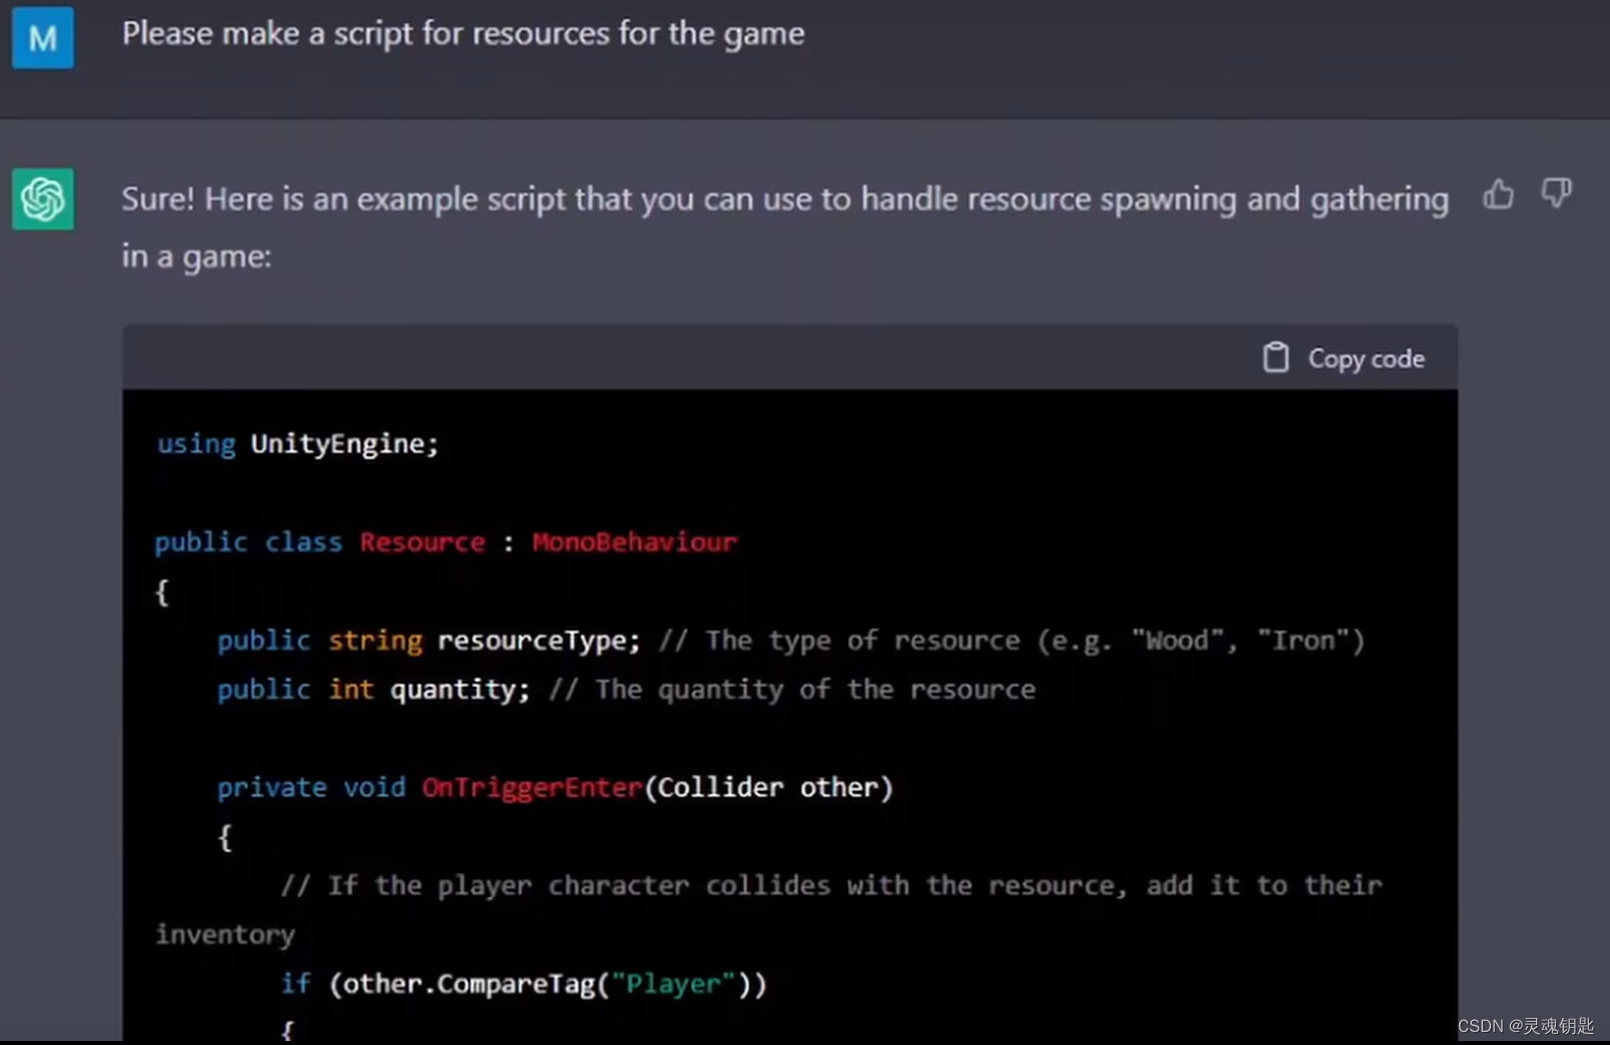1610x1045 pixels.
Task: Click the ChatGPT logo avatar
Action: point(43,198)
